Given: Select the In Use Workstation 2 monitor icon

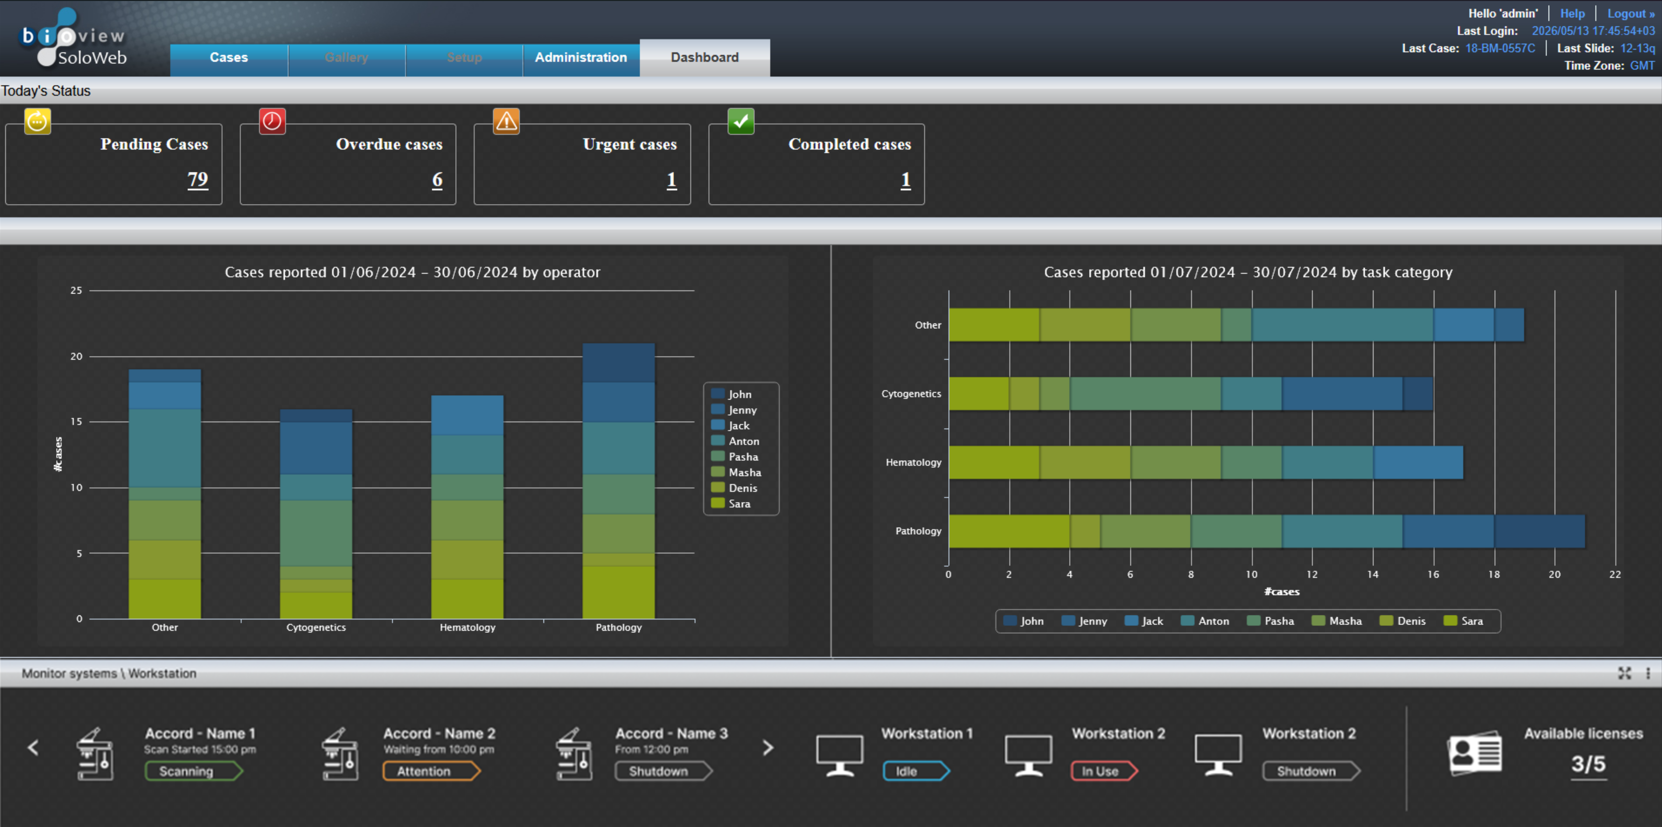Looking at the screenshot, I should (x=1028, y=755).
